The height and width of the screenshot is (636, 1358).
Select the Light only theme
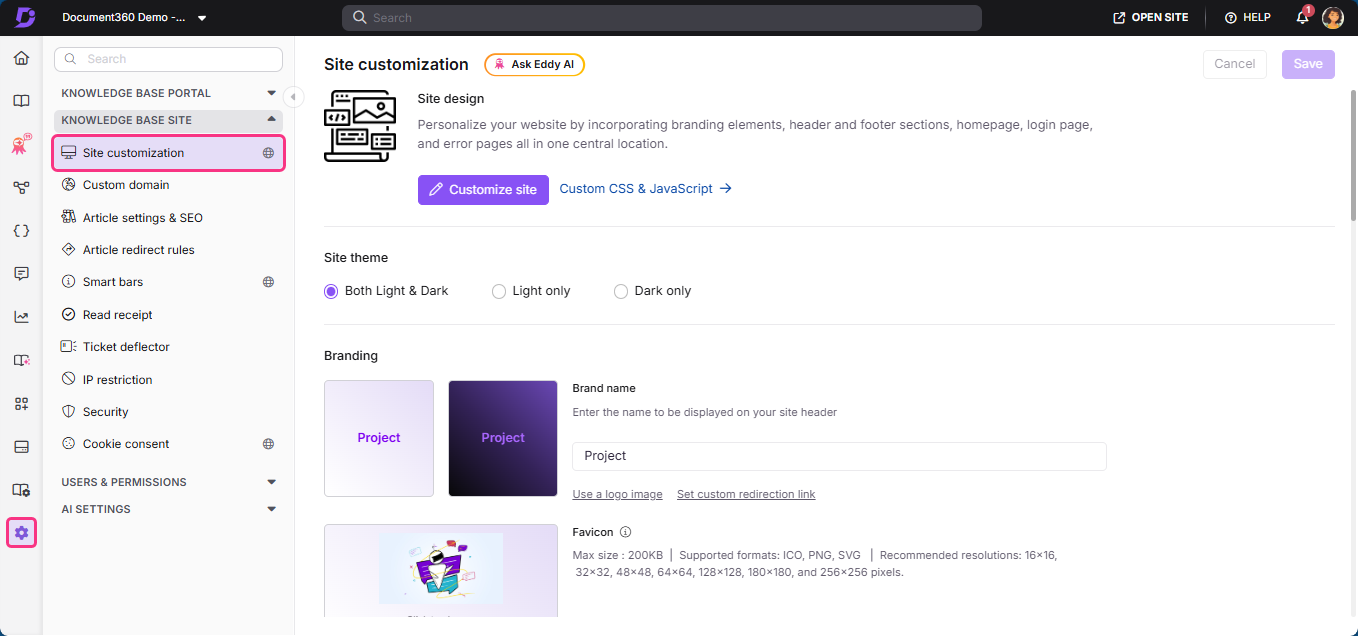(x=531, y=291)
